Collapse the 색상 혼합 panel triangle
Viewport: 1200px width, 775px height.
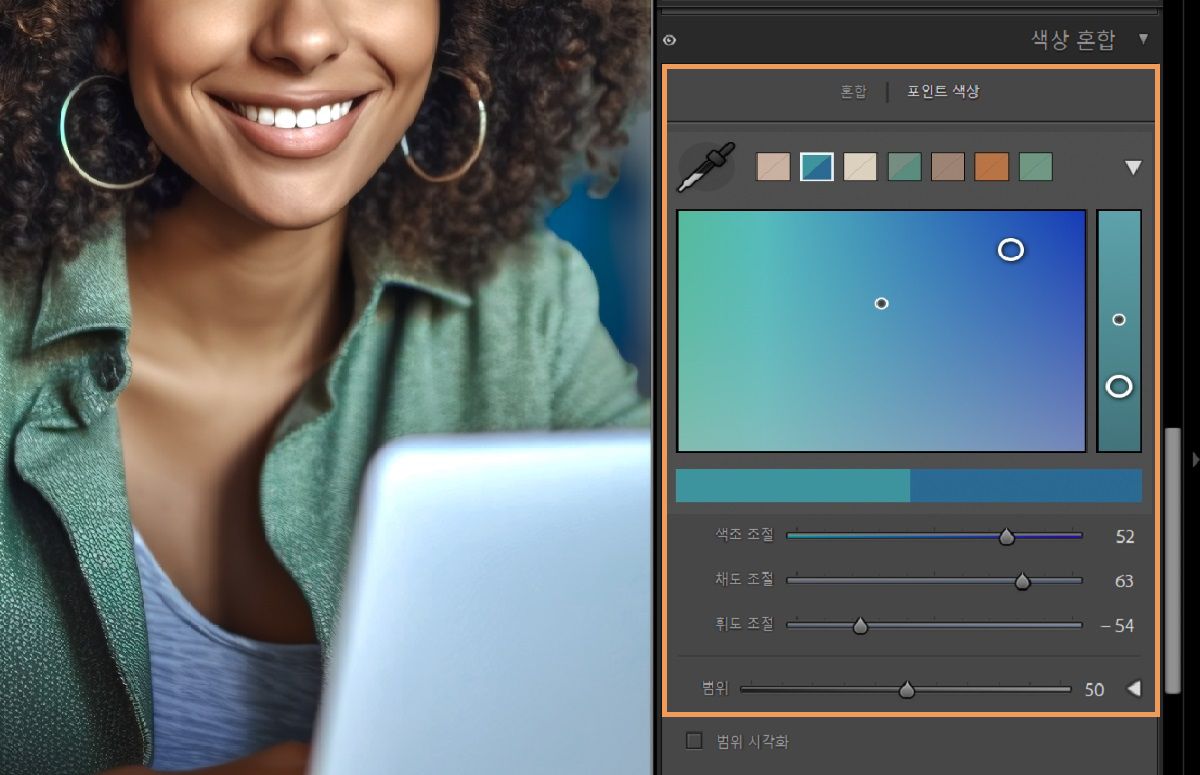tap(1143, 39)
